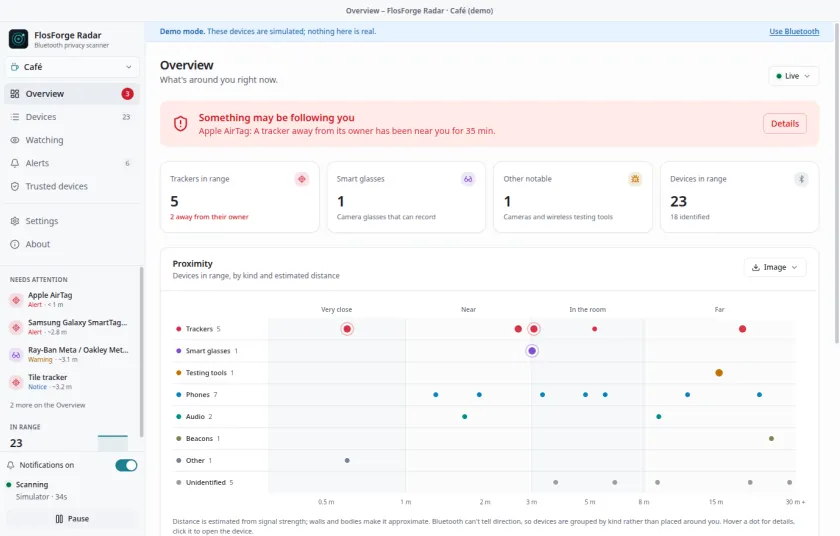Click the Smart glasses card icon
The image size is (840, 536).
pyautogui.click(x=468, y=179)
